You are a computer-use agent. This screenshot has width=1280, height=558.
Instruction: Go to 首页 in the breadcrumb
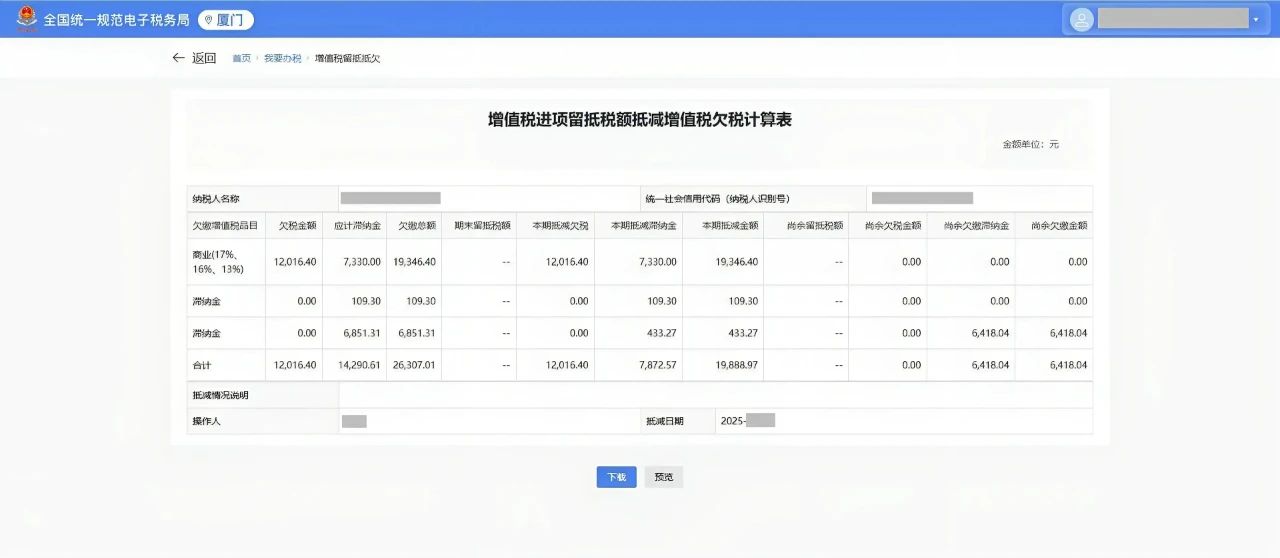pyautogui.click(x=241, y=59)
